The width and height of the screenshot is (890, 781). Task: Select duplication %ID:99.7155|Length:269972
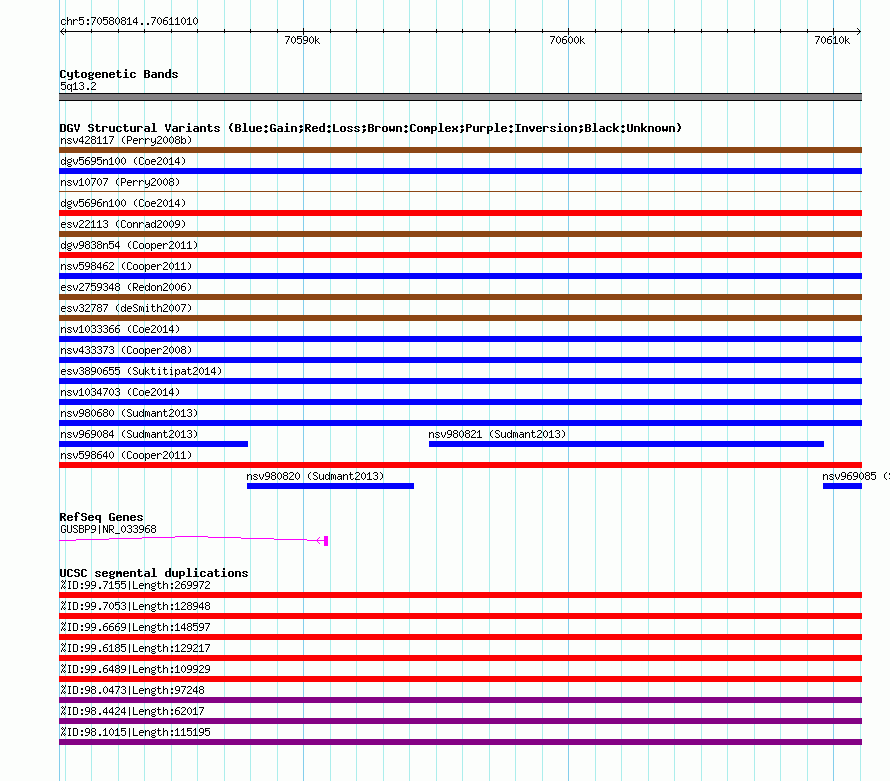click(x=135, y=585)
